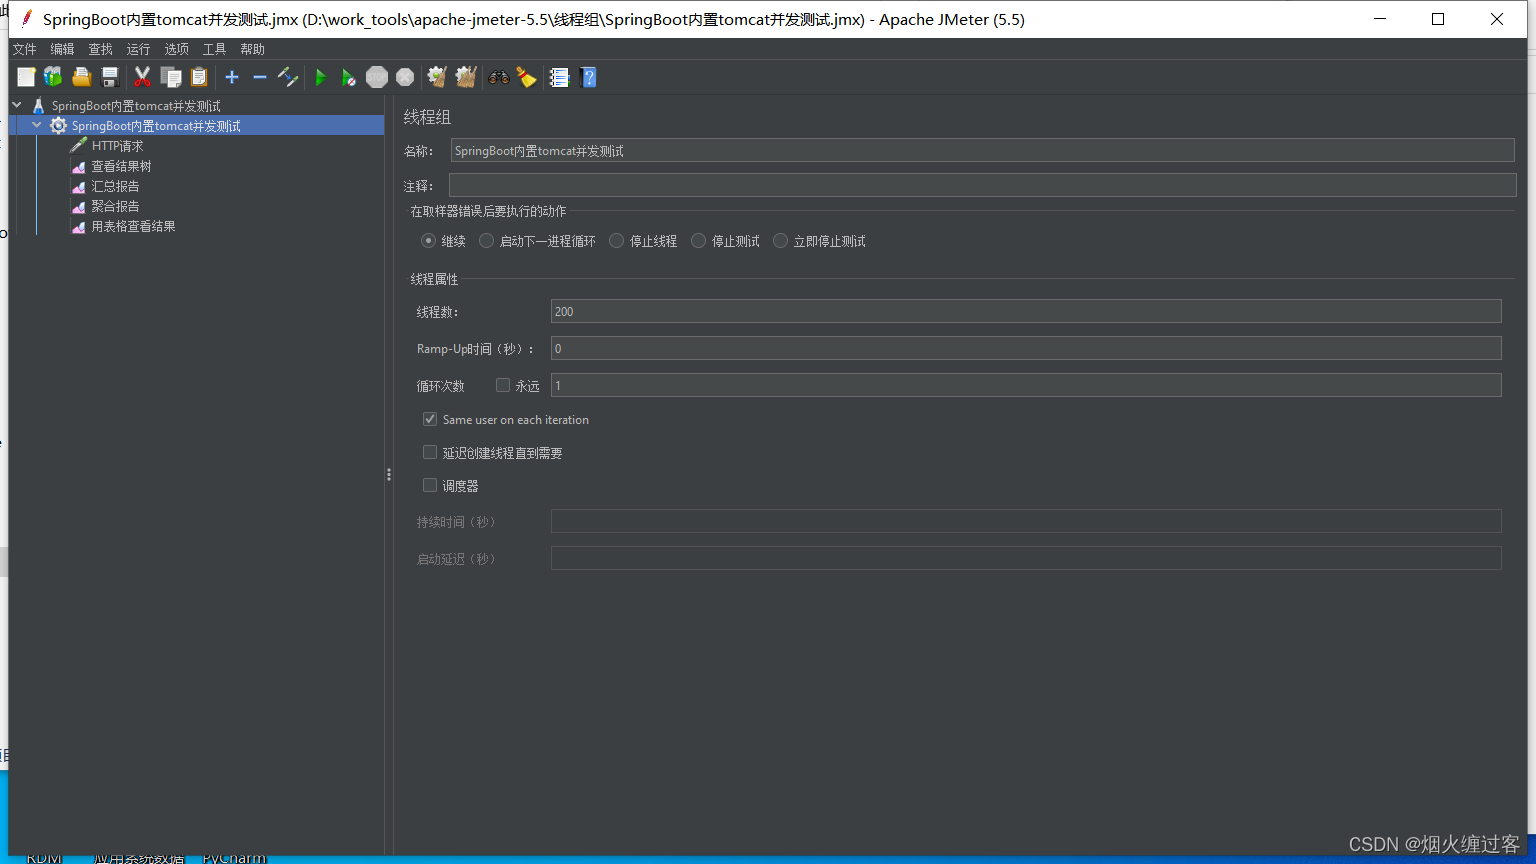Click the Toggle enable/disable icon
Image resolution: width=1536 pixels, height=864 pixels.
288,77
